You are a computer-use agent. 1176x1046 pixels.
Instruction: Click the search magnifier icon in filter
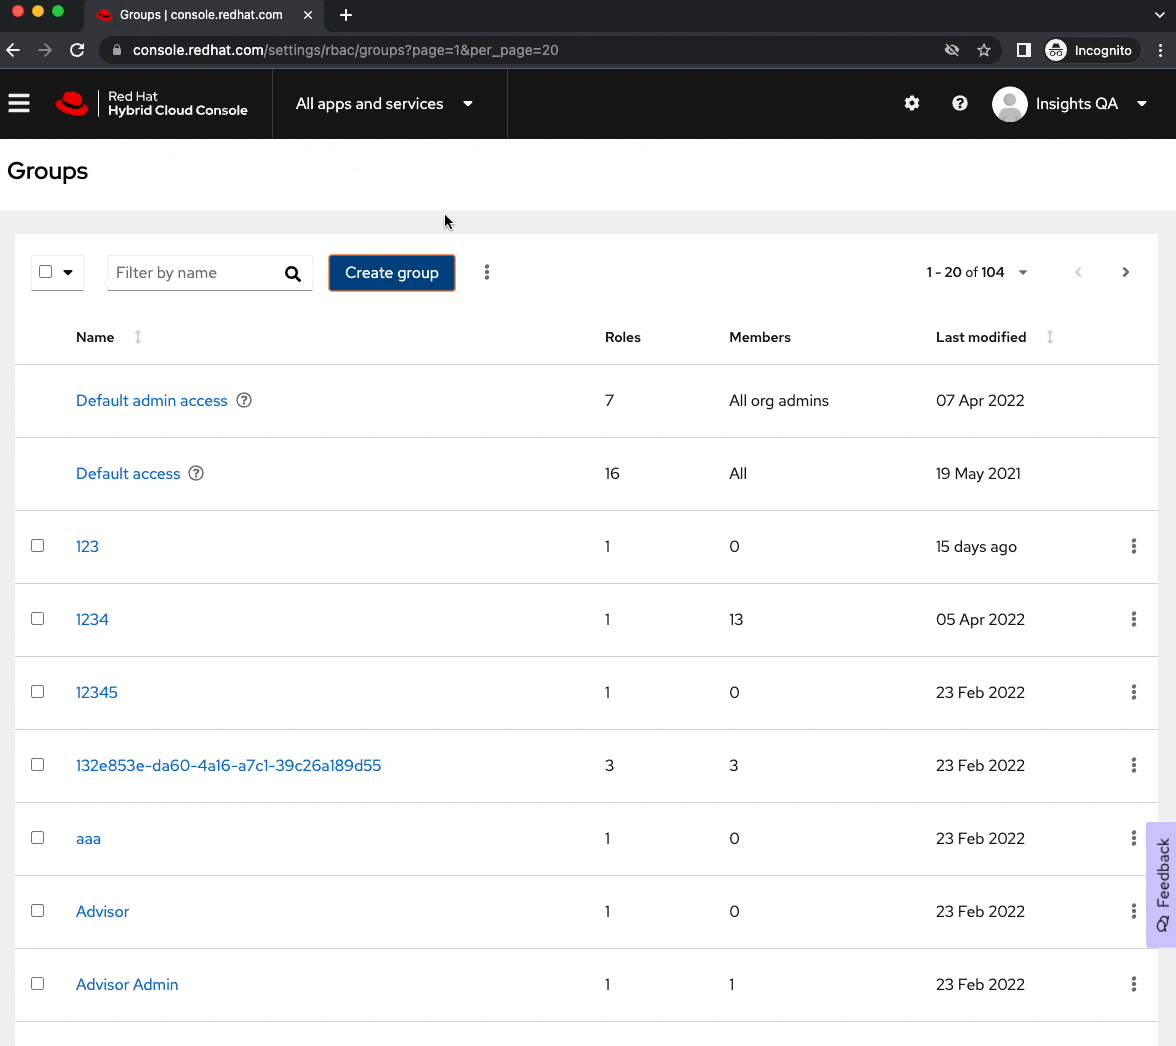click(293, 273)
